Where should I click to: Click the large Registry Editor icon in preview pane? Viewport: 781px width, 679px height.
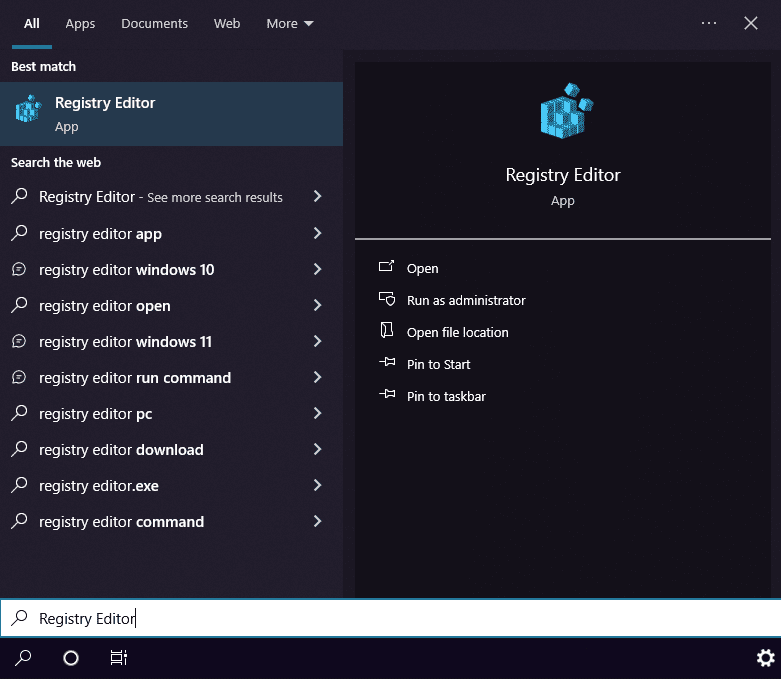pyautogui.click(x=566, y=111)
